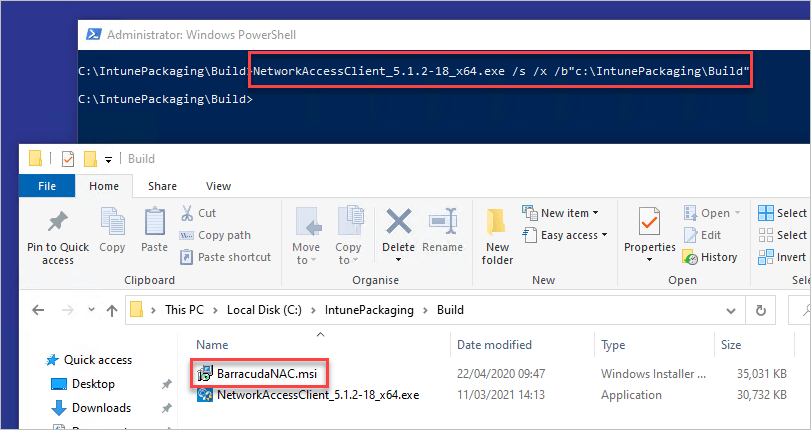Switch to the Share ribbon tab
The image size is (811, 430).
(x=162, y=186)
